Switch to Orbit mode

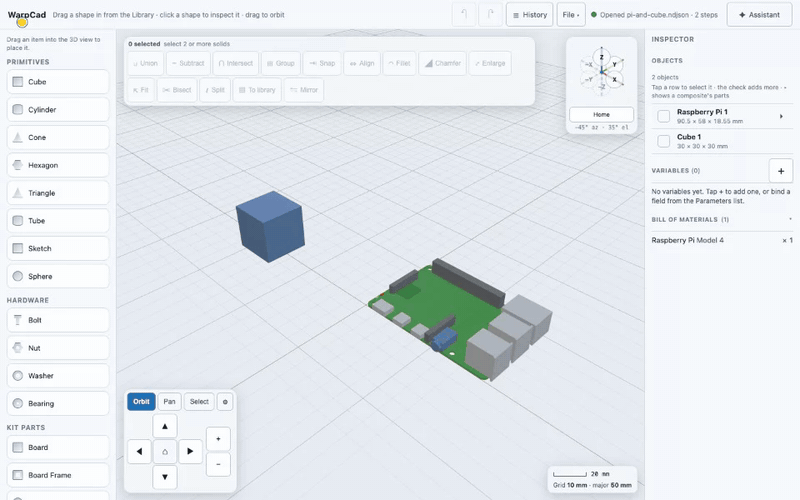point(141,402)
